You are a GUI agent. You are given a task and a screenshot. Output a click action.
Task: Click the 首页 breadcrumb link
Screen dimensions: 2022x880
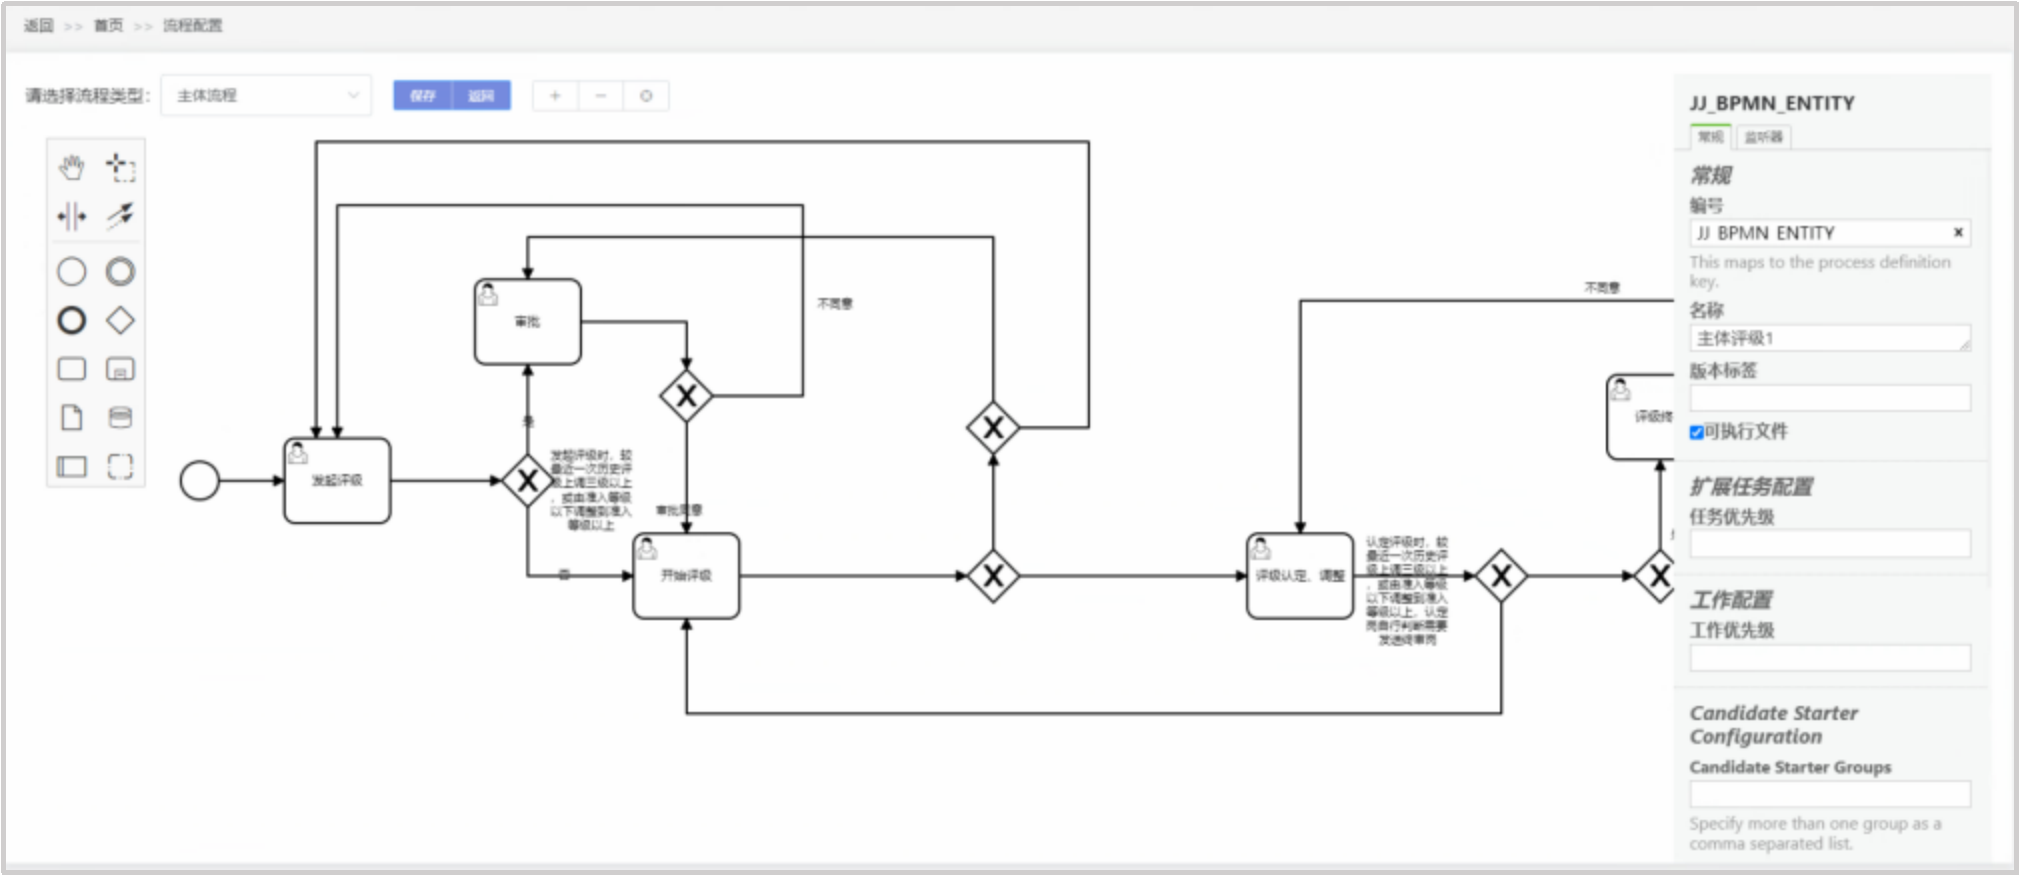coord(108,25)
